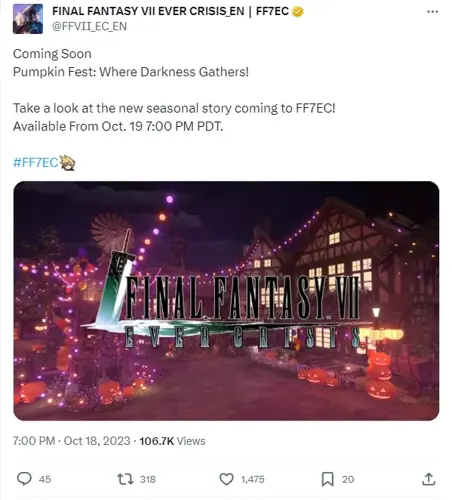The image size is (452, 500).
Task: Like the post with the heart icon
Action: (x=226, y=479)
